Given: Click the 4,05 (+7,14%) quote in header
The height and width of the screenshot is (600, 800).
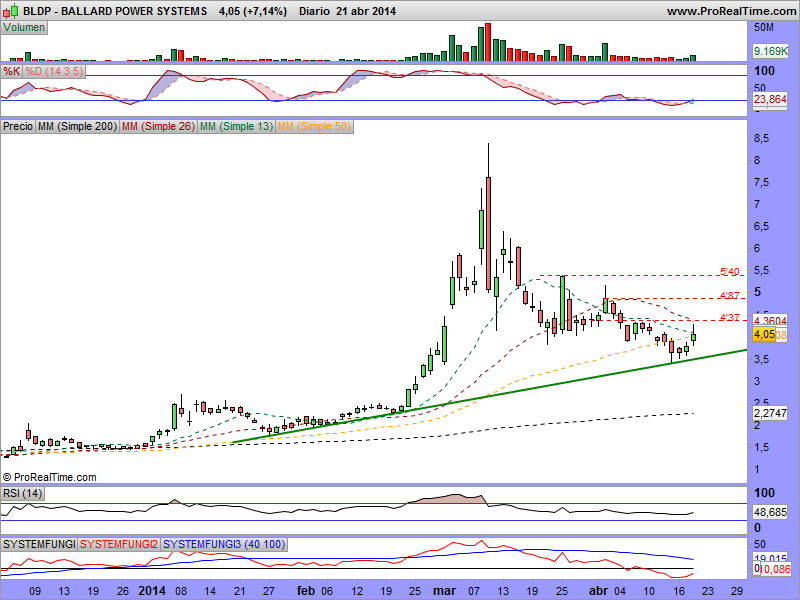Looking at the screenshot, I should coord(253,11).
